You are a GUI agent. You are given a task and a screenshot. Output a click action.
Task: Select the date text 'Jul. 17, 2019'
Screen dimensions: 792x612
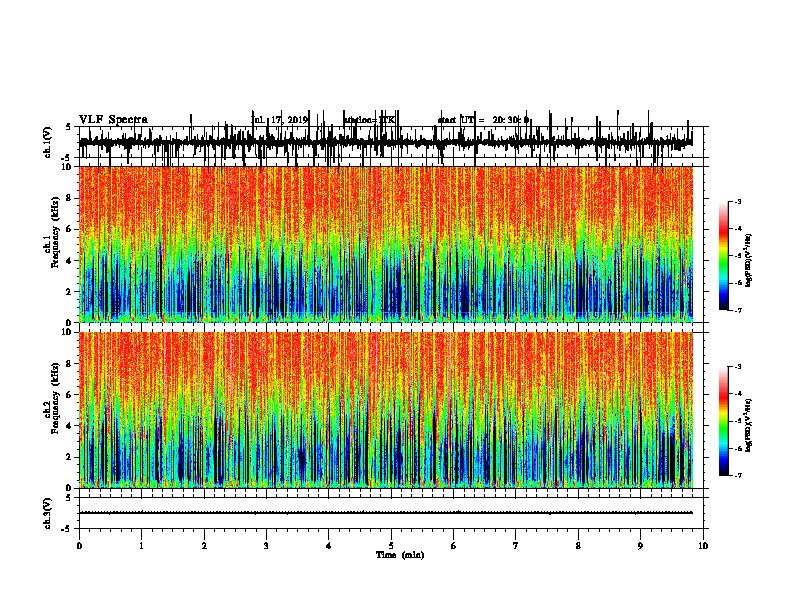pos(279,120)
